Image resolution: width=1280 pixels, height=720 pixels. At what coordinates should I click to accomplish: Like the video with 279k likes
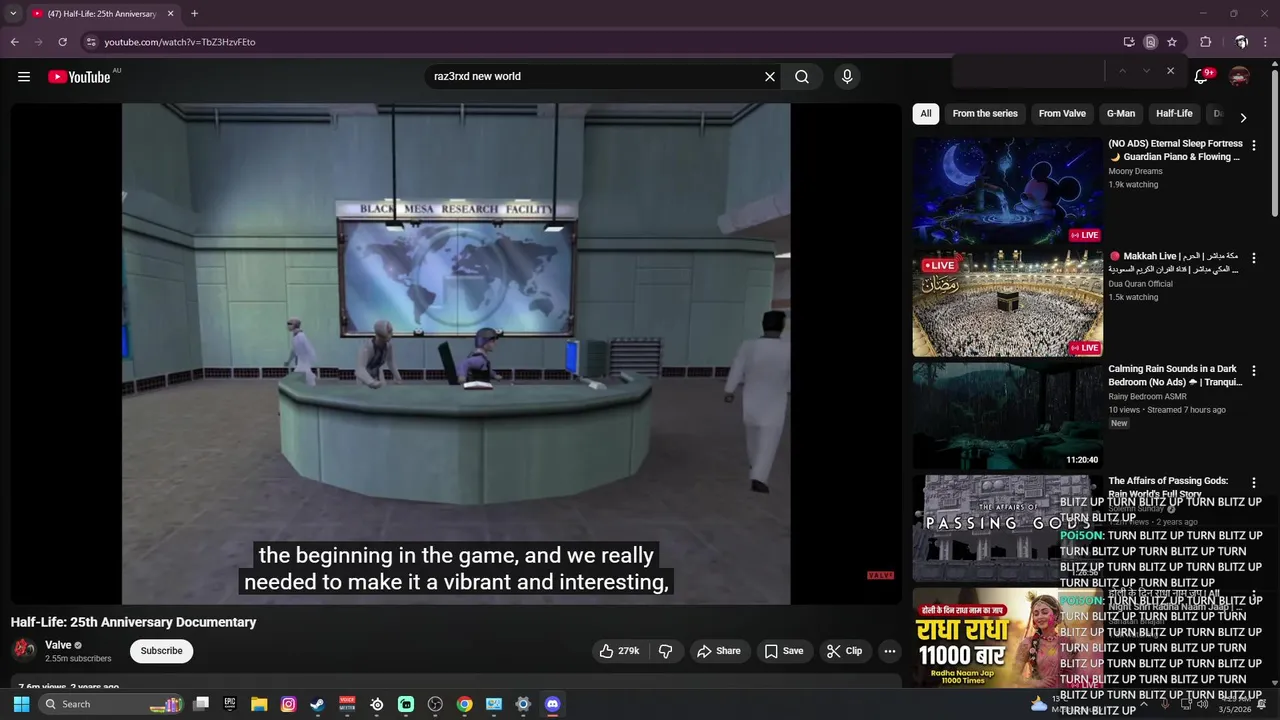[x=619, y=651]
